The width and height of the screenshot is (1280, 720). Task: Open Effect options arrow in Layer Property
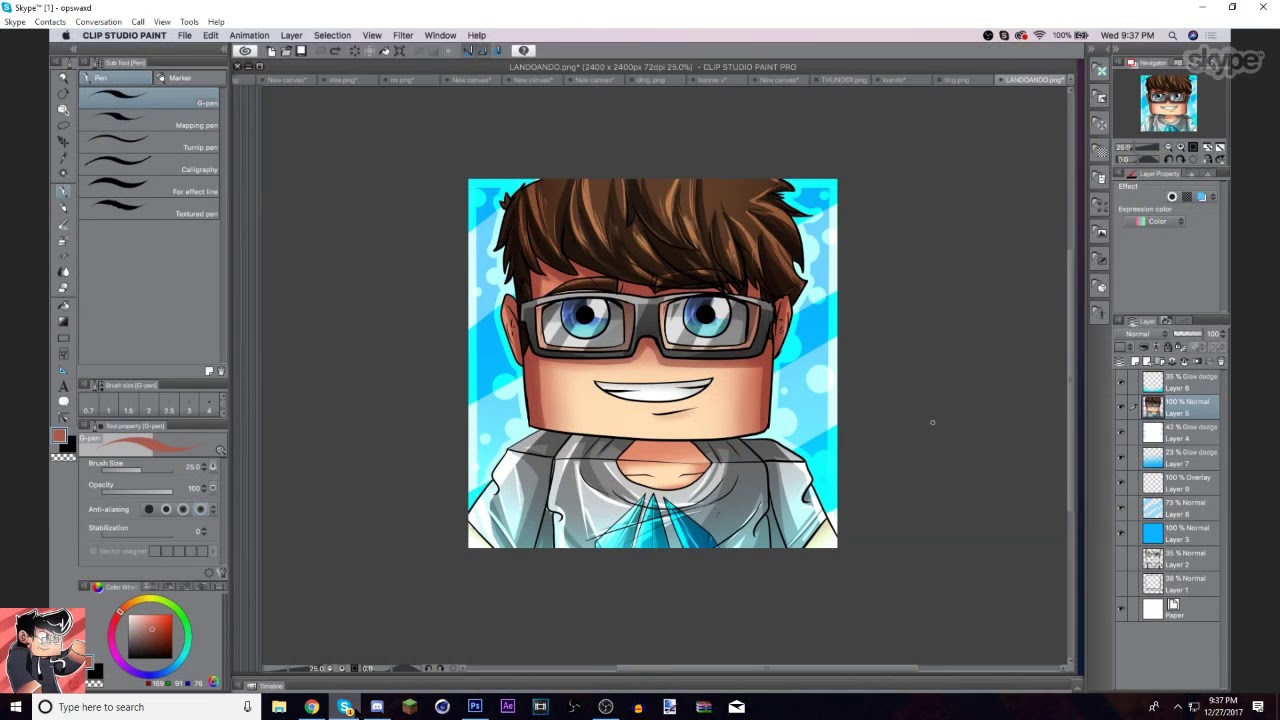pos(1213,197)
